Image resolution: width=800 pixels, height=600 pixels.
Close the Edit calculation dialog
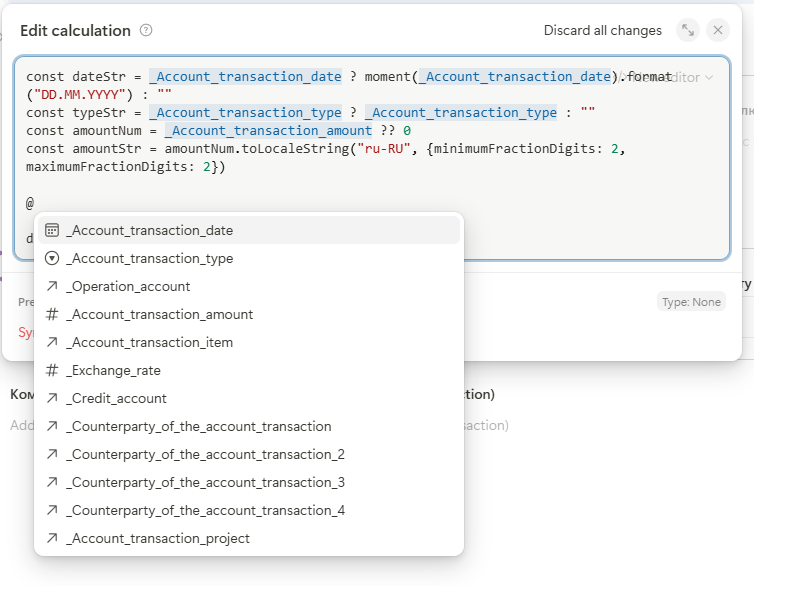click(x=718, y=31)
